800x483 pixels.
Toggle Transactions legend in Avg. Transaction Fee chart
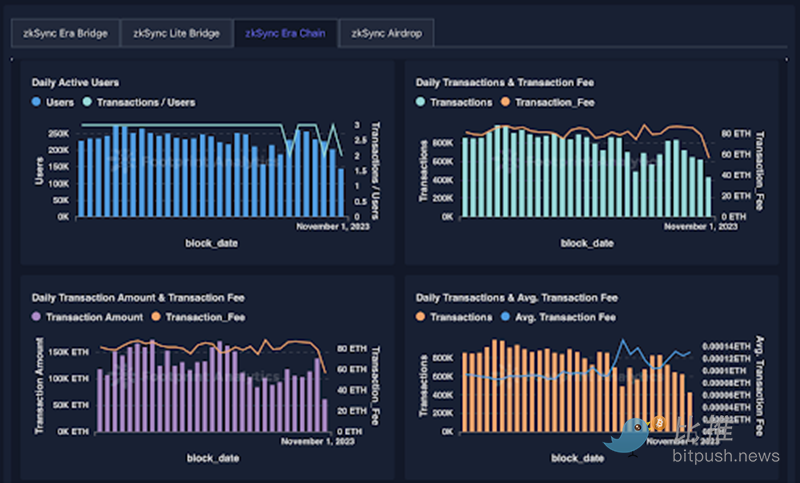(x=454, y=317)
